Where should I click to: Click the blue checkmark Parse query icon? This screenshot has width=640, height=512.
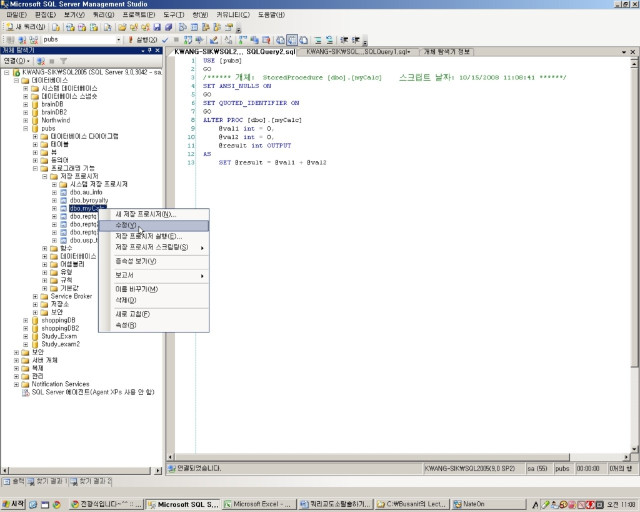pos(165,40)
